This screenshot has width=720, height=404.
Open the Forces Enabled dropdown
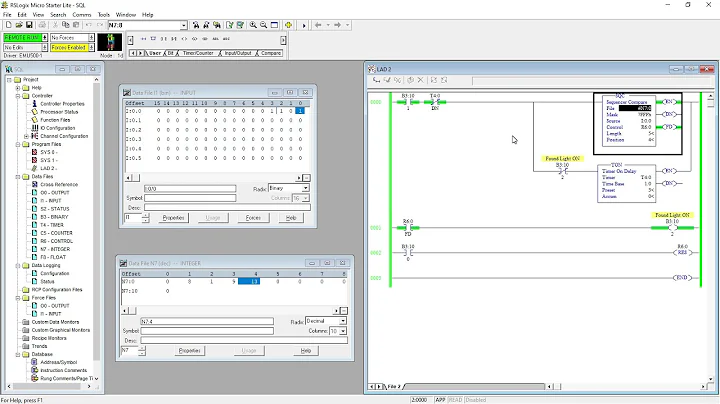click(x=91, y=47)
